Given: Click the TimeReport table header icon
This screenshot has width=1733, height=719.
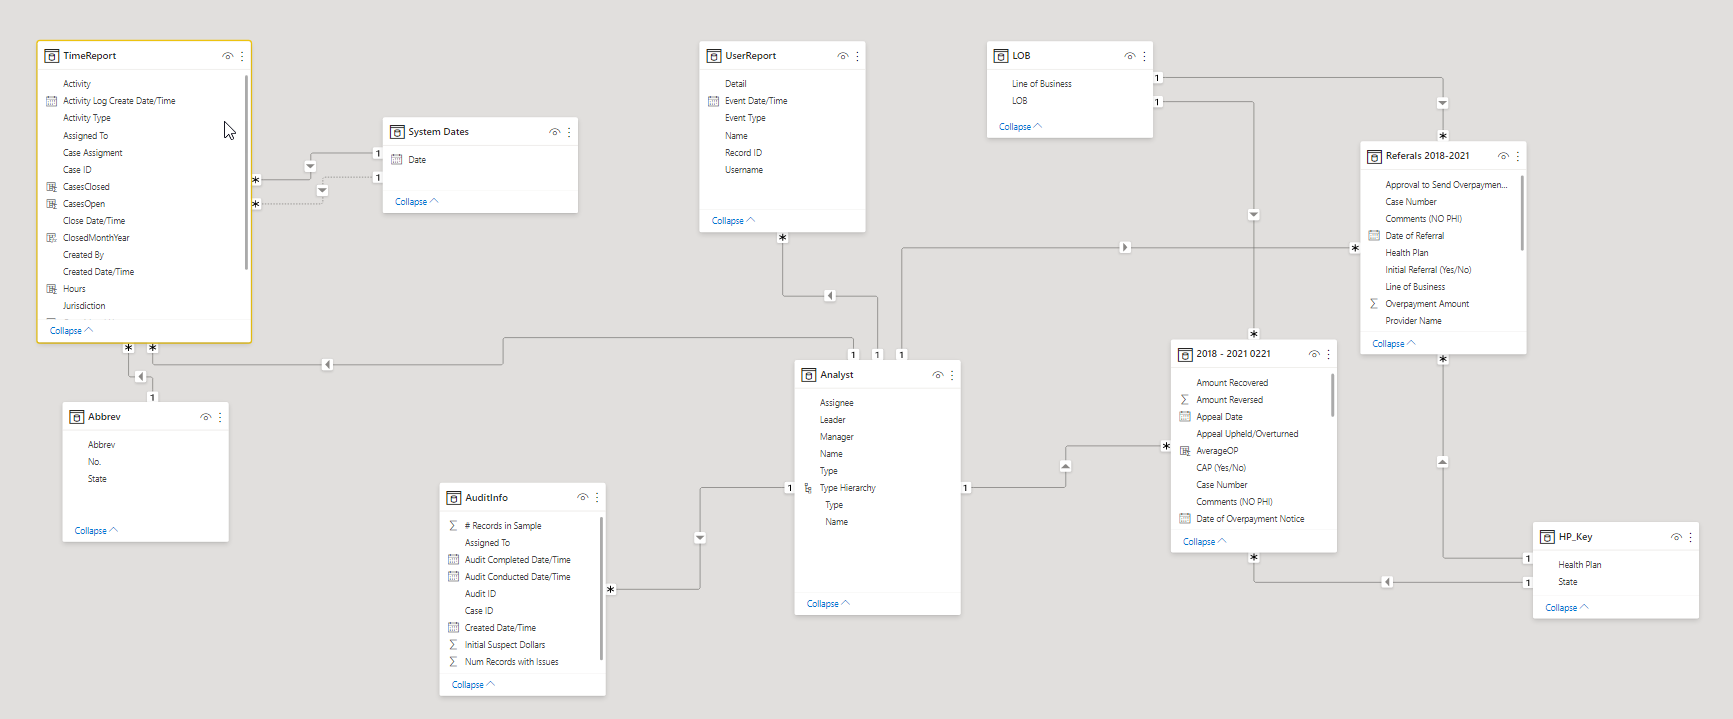Looking at the screenshot, I should click(52, 56).
